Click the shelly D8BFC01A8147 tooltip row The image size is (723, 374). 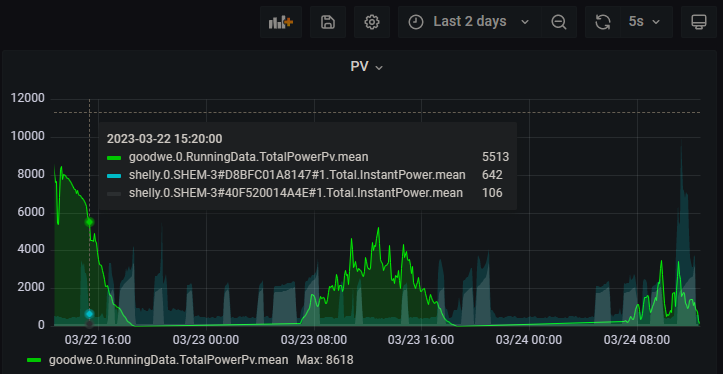pyautogui.click(x=308, y=175)
